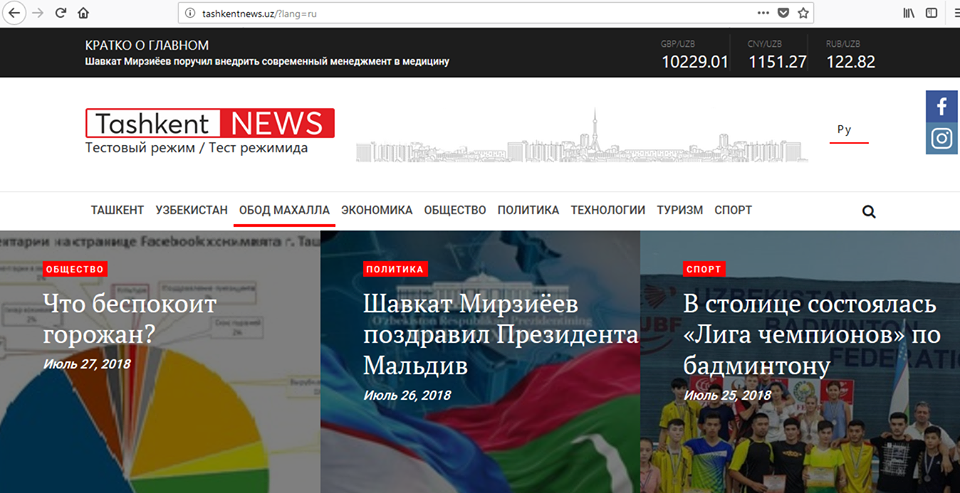Screen dimensions: 960x493
Task: Open the ТЕХНОЛОГИИ menu section
Action: [608, 210]
